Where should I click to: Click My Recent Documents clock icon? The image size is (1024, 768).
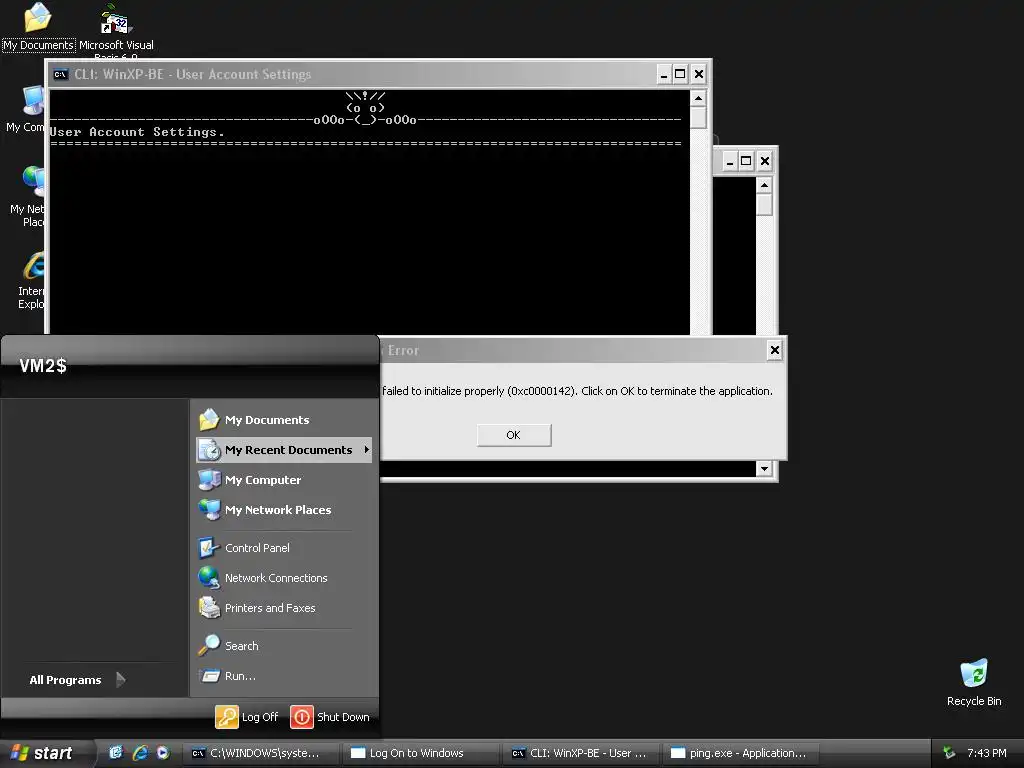click(x=209, y=449)
